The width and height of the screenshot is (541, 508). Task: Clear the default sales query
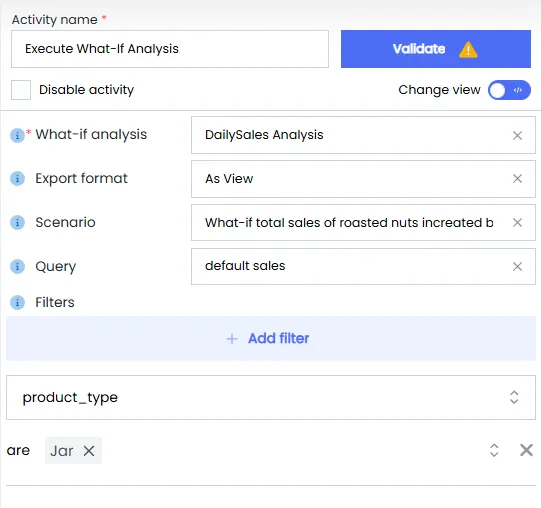517,266
